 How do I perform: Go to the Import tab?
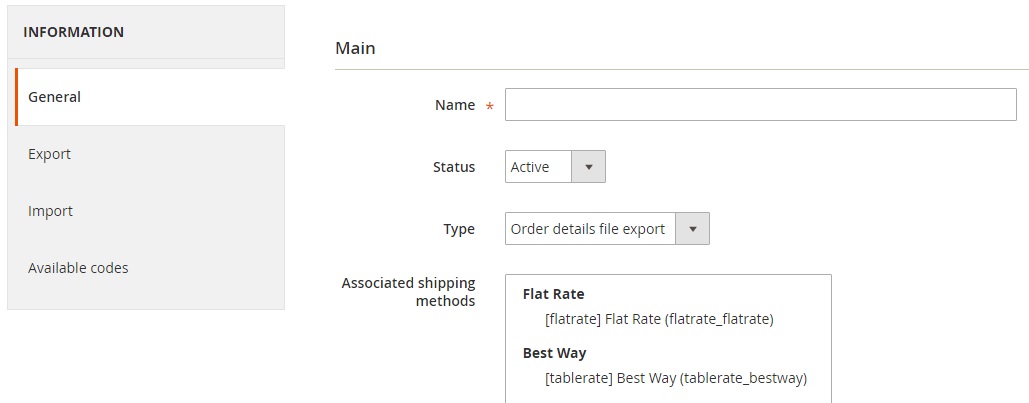pyautogui.click(x=150, y=211)
